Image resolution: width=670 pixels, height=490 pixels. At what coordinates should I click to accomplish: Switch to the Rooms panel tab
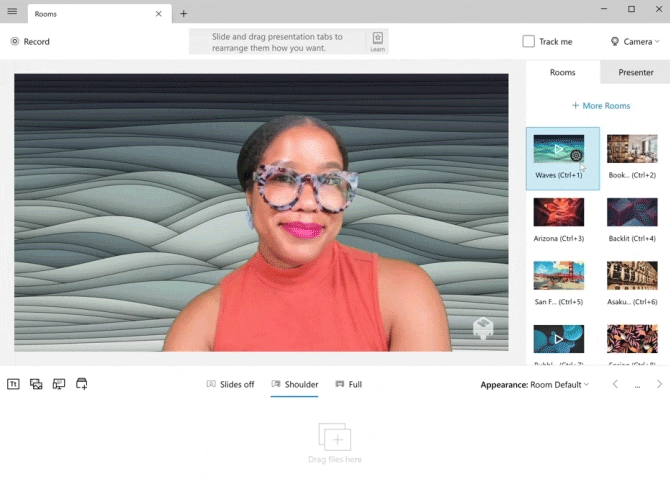562,72
